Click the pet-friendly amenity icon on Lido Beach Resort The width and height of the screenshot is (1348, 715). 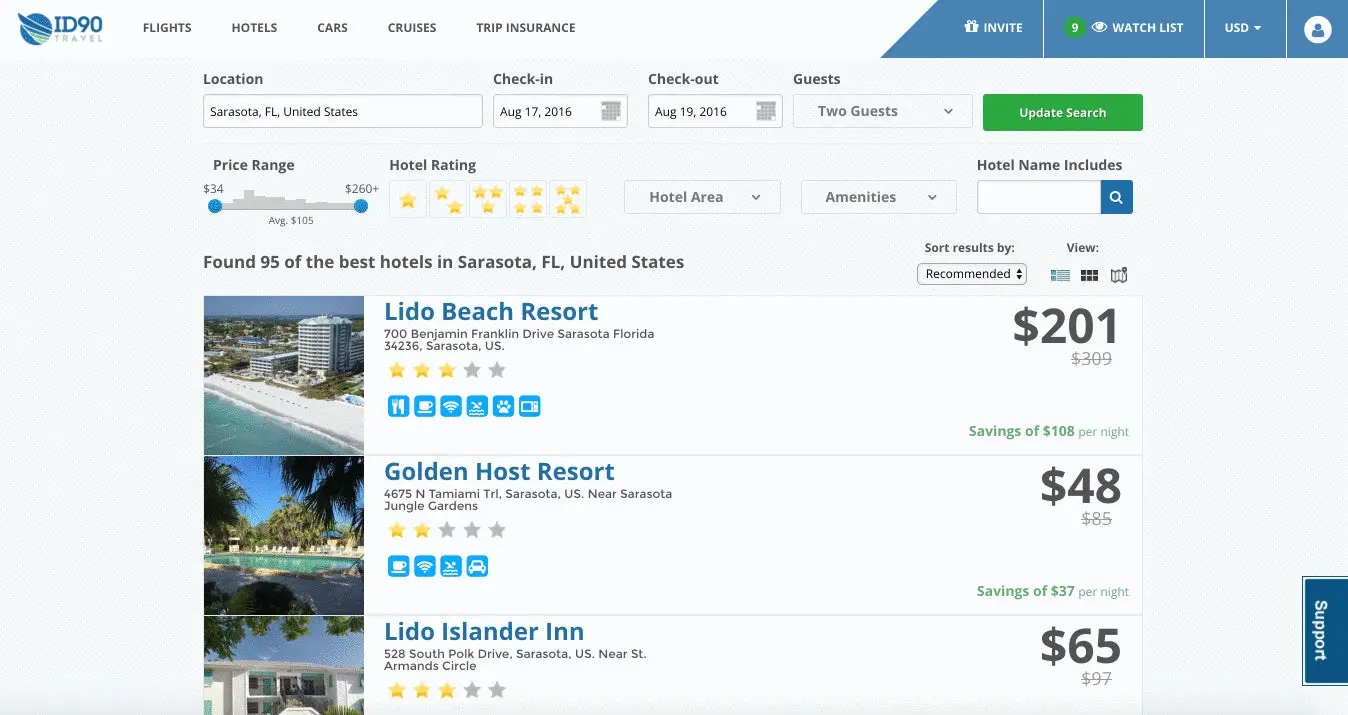coord(503,406)
